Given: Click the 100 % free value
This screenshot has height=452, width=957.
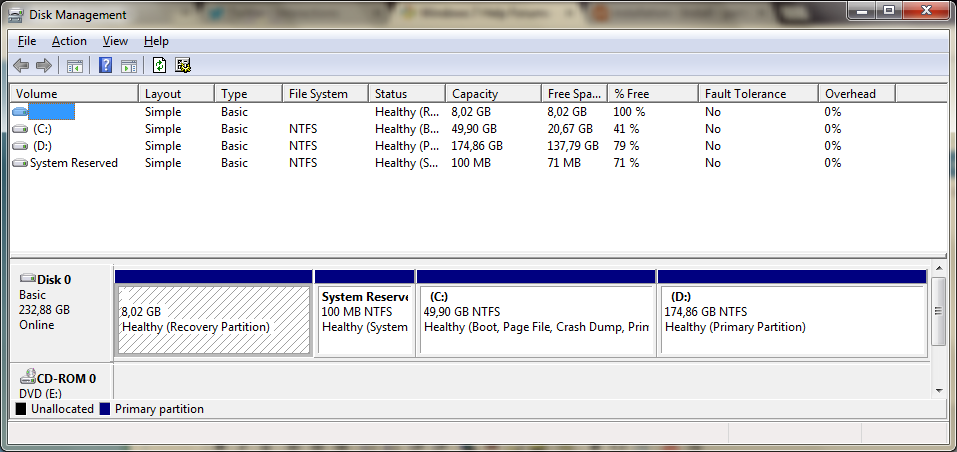Looking at the screenshot, I should 629,112.
